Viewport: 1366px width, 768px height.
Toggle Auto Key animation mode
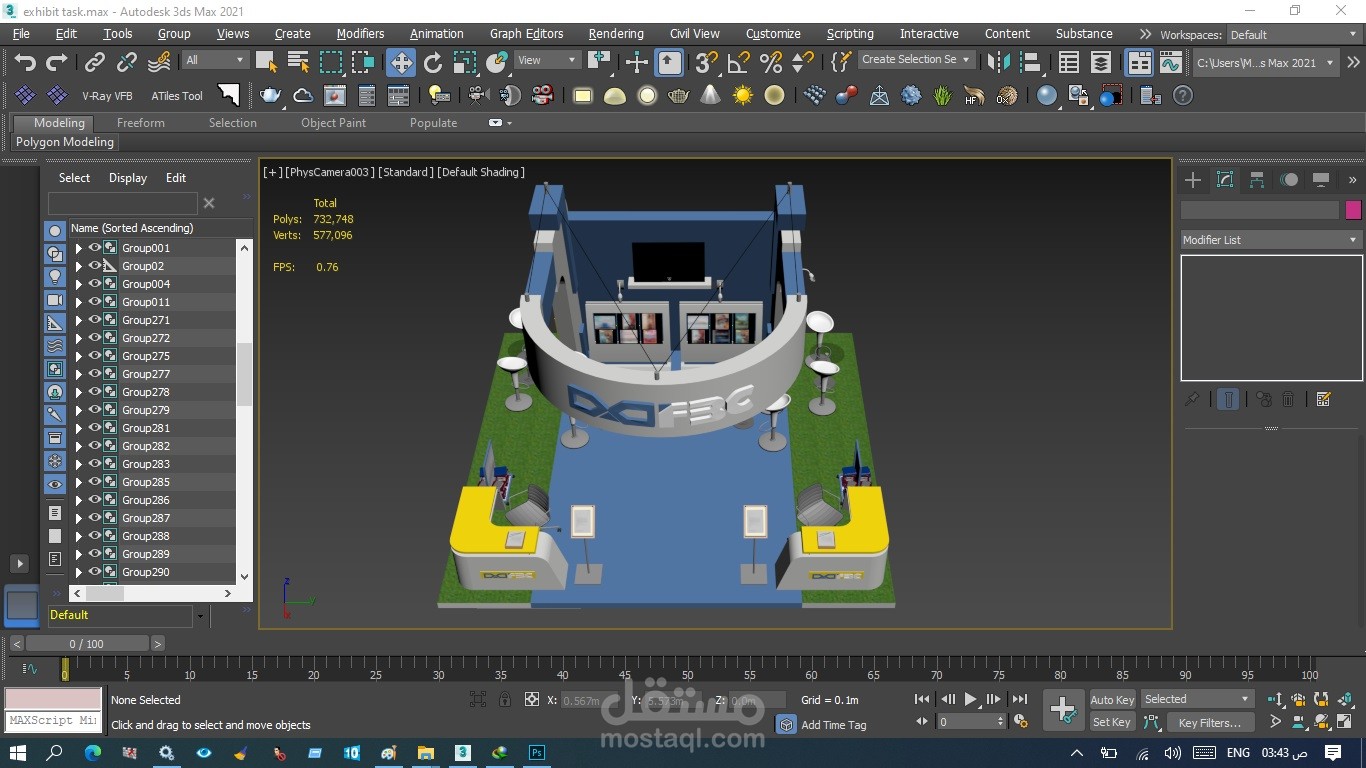point(1112,700)
